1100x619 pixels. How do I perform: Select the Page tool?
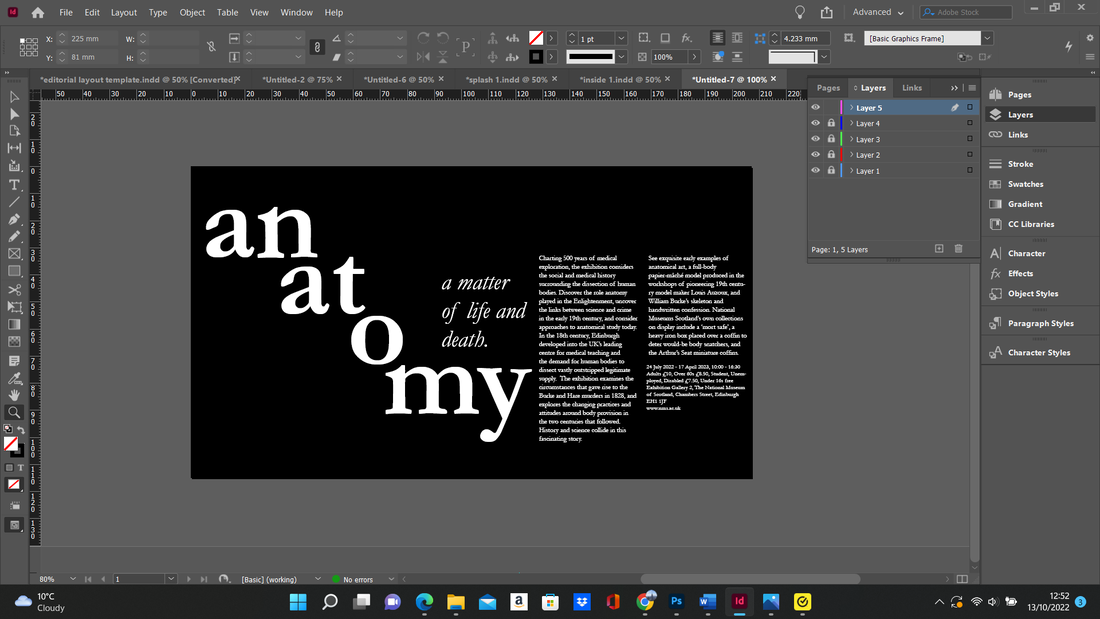point(14,131)
